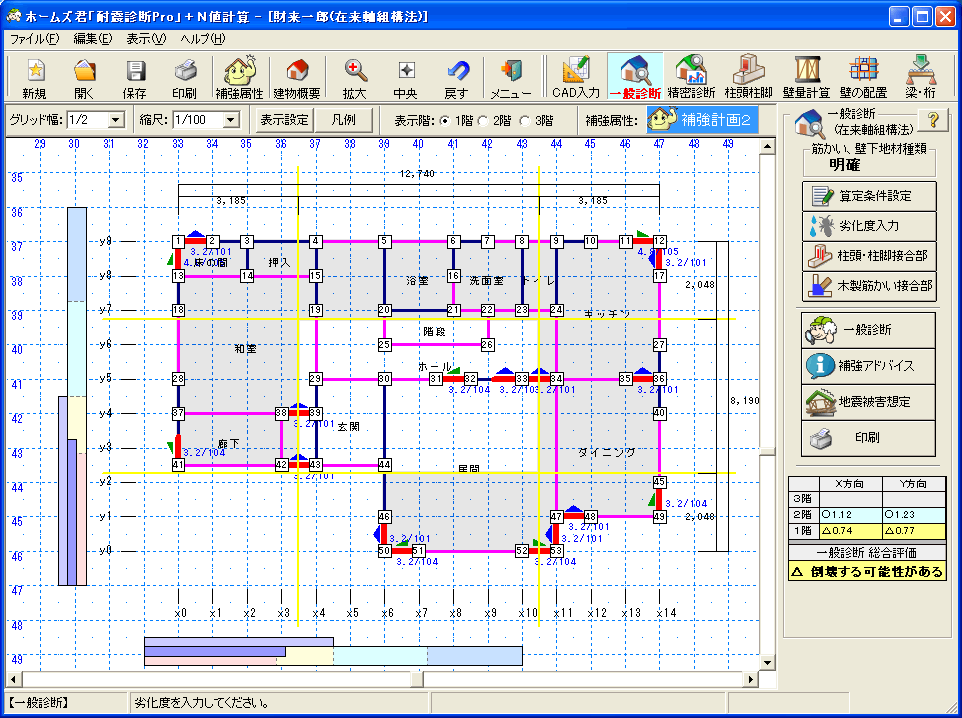Click the 建物概要 house icon
Screen dimensions: 962x718
click(x=296, y=78)
